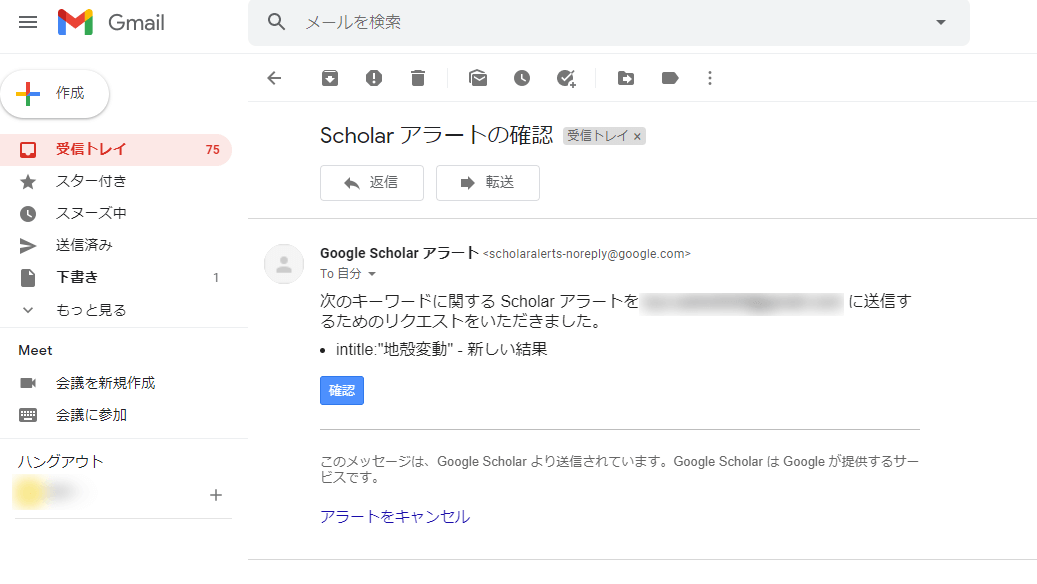Screen dimensions: 1037x584
Task: Archive the email using the archive icon
Action: pos(330,78)
